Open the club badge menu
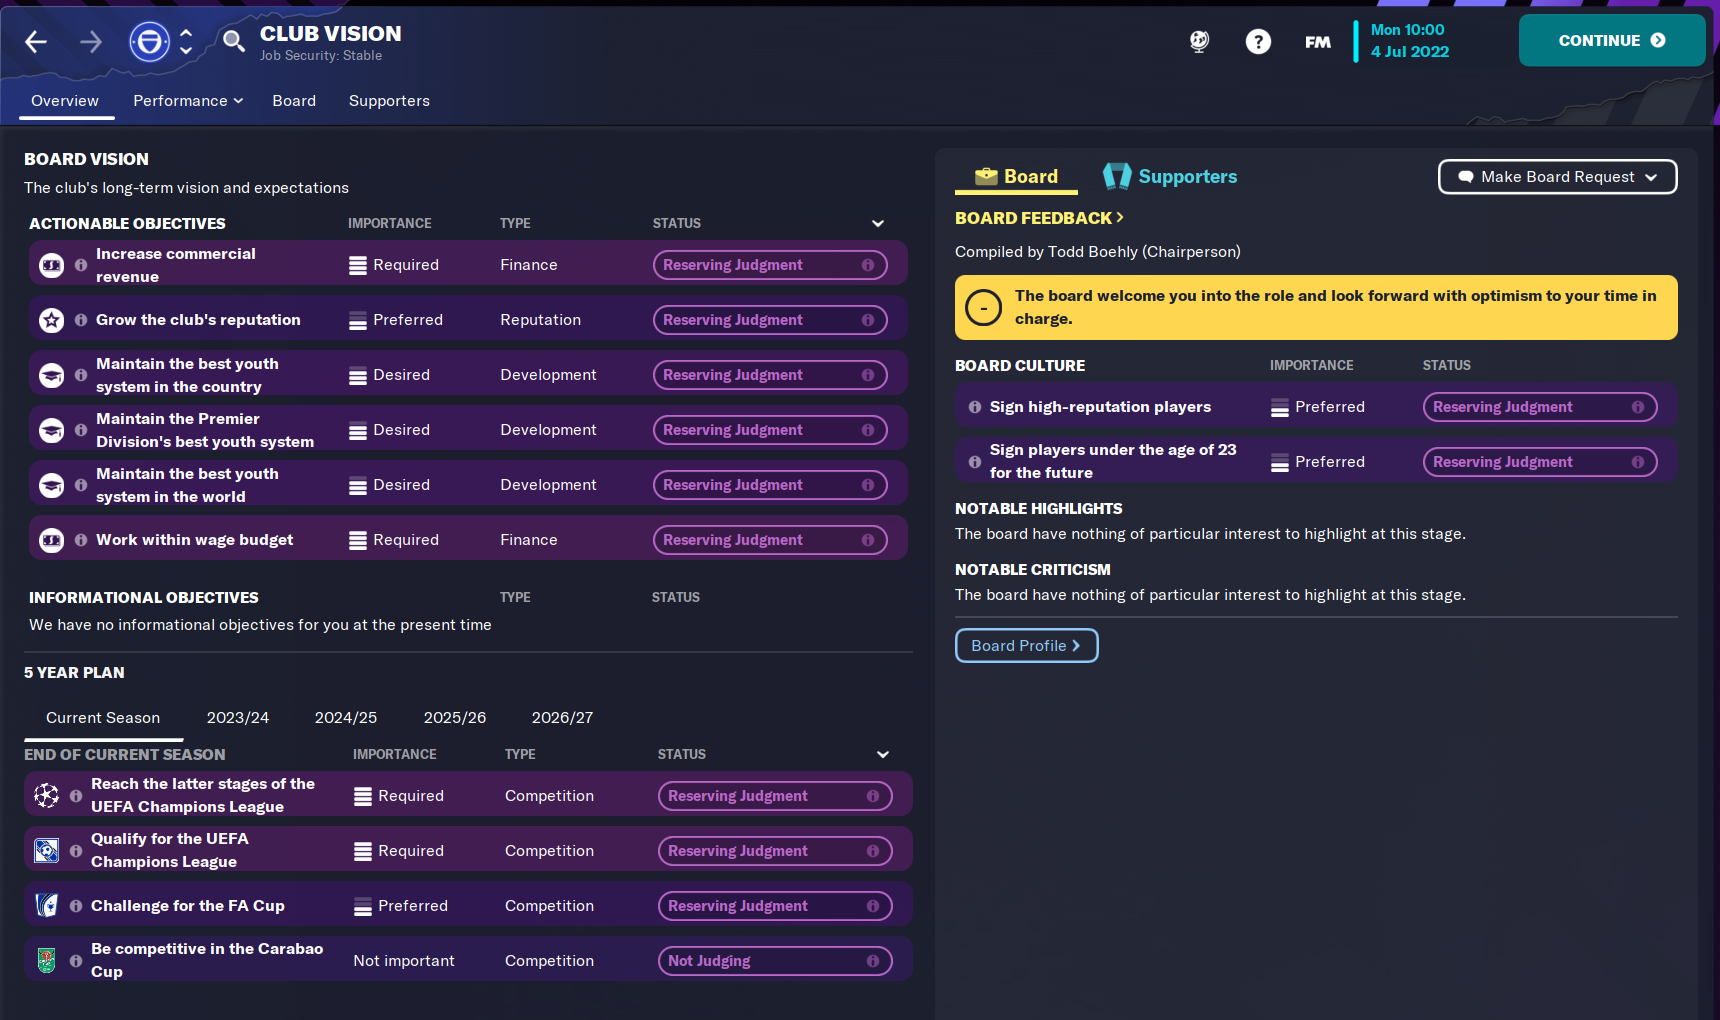1720x1020 pixels. click(149, 42)
